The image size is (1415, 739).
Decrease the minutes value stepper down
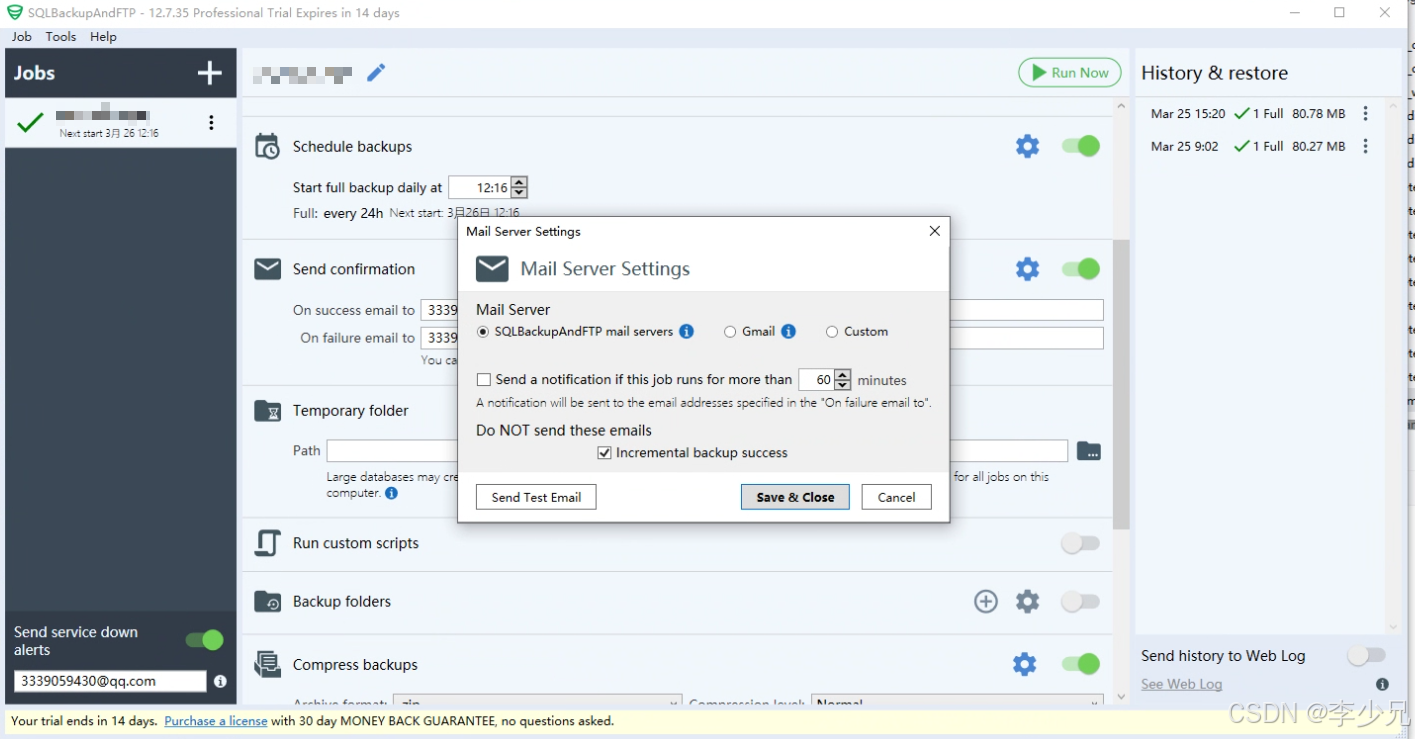842,385
